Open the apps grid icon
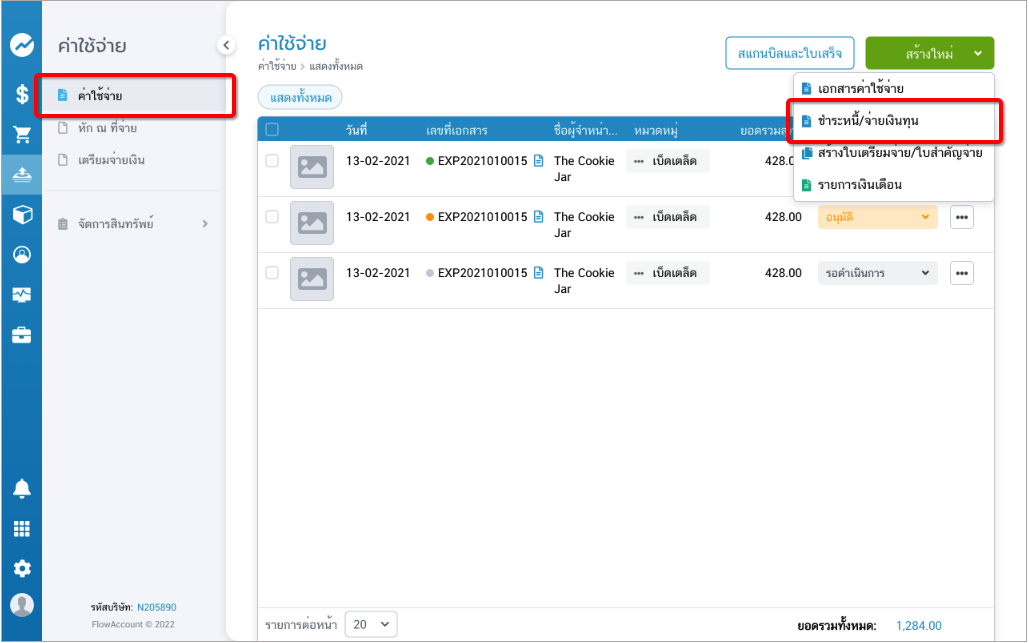Viewport: 1029px width, 643px height. 21,529
